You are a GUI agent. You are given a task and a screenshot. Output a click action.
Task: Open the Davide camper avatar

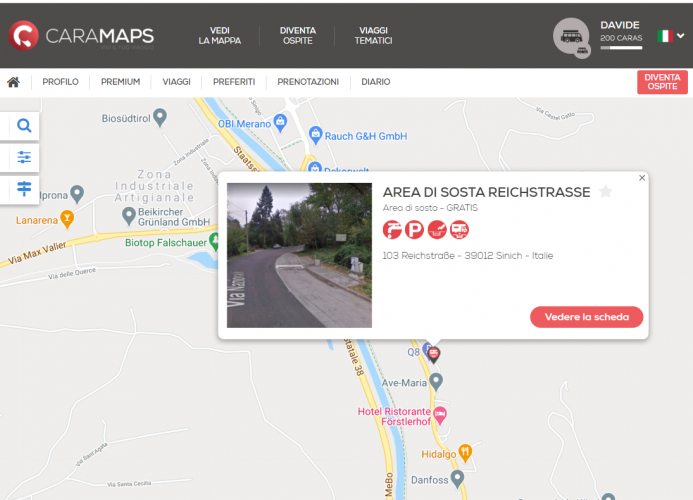pos(571,36)
